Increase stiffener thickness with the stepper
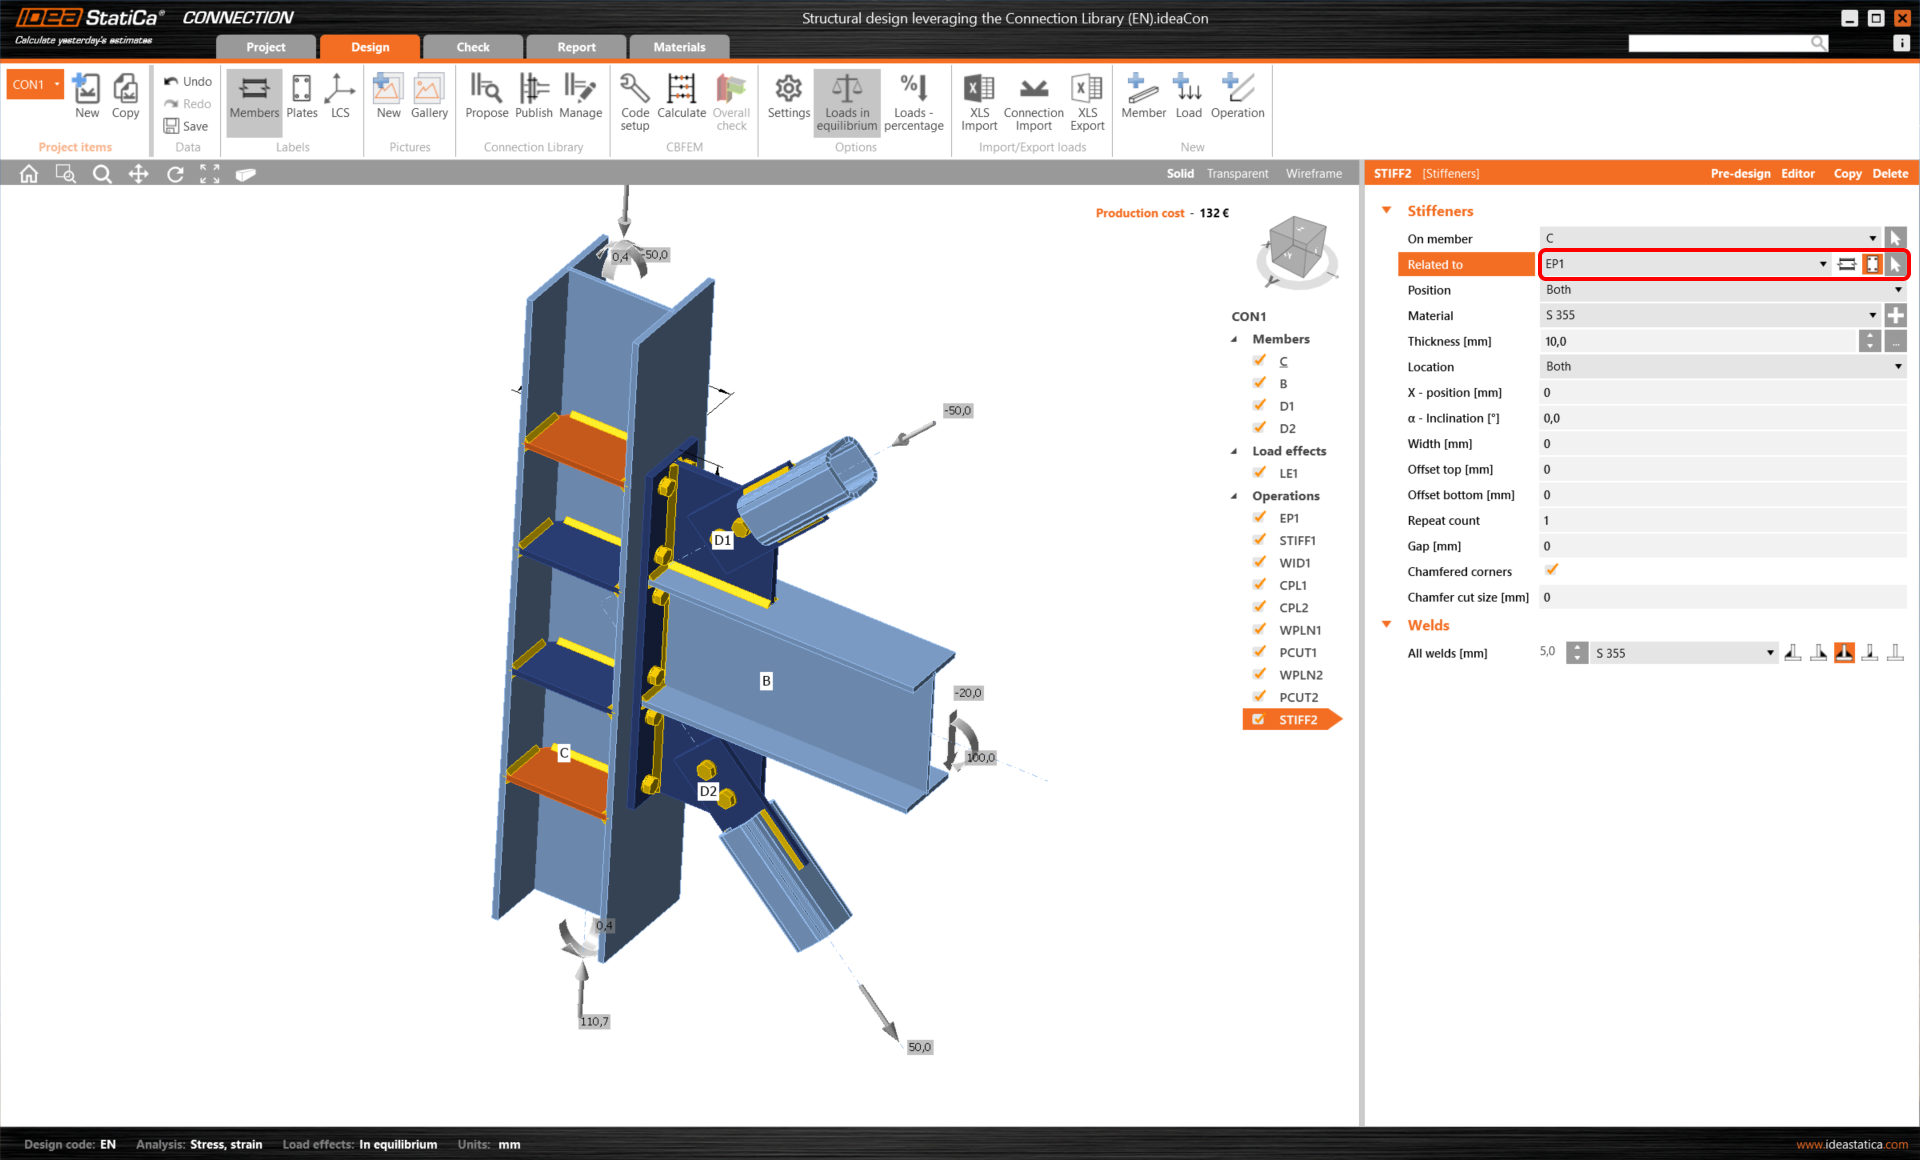 (x=1869, y=336)
